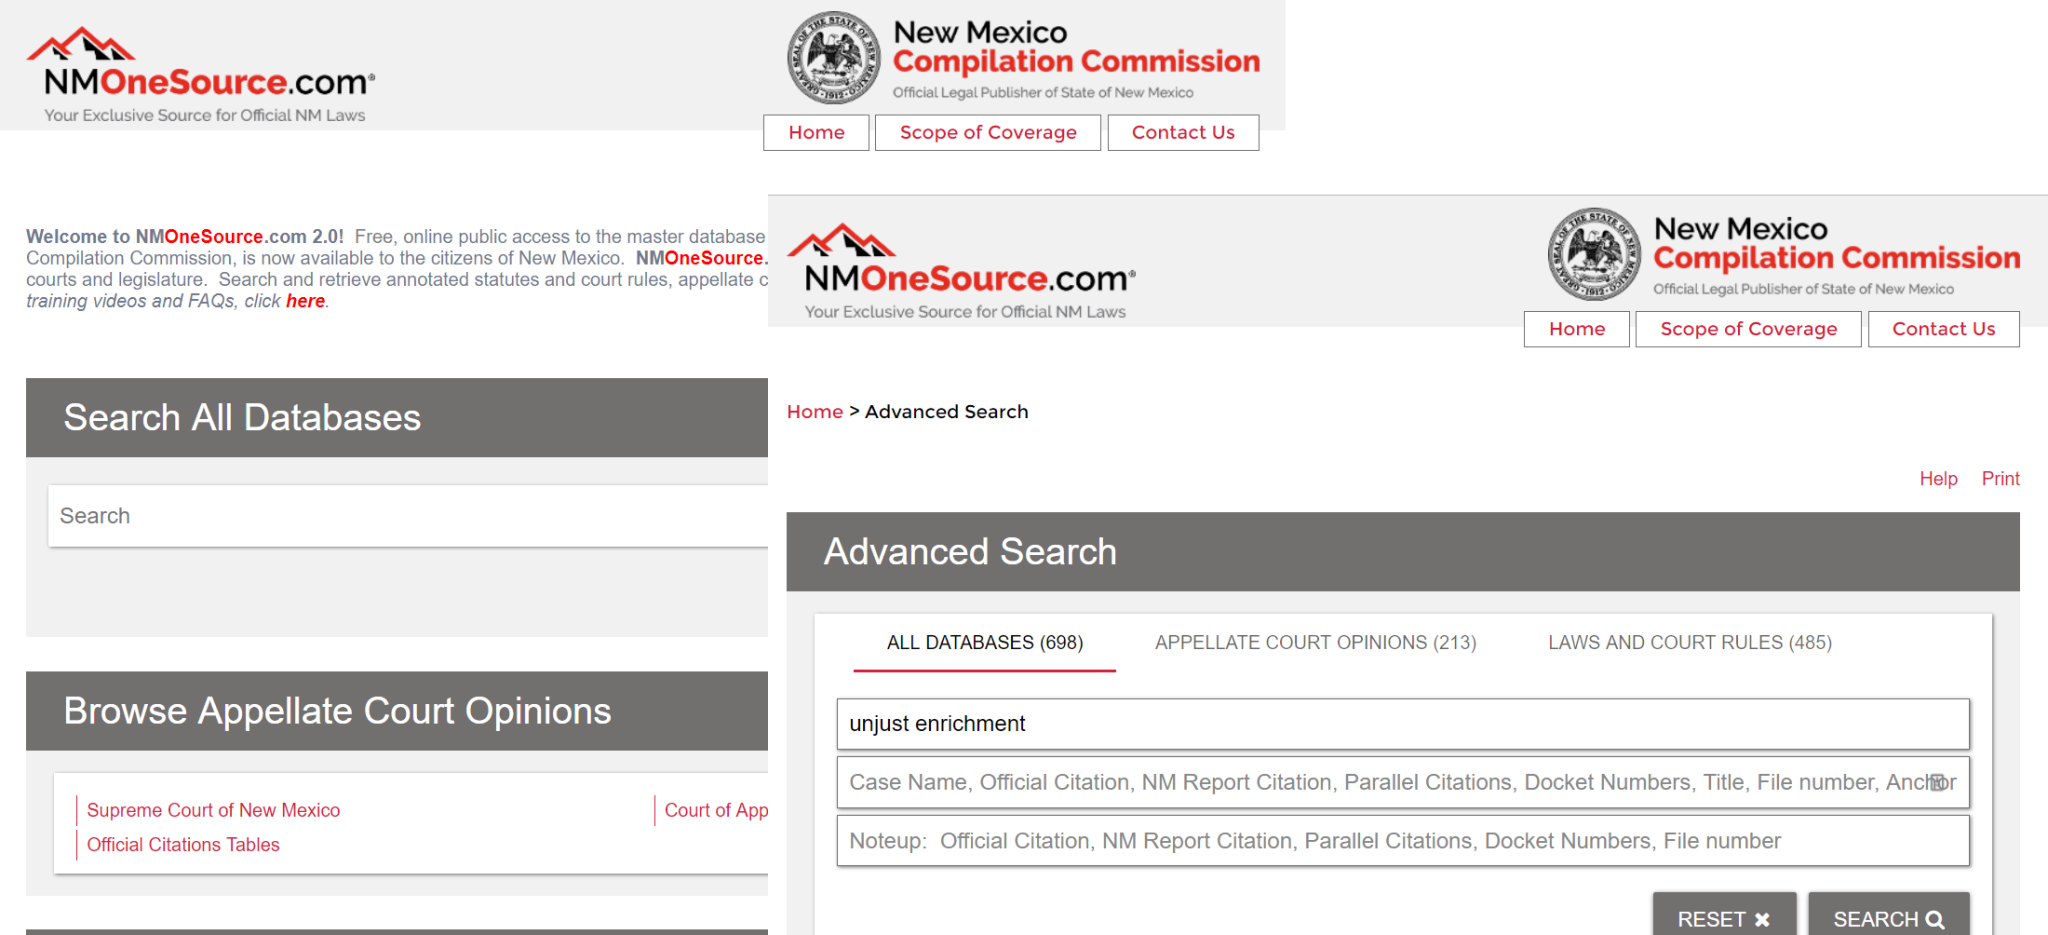Image resolution: width=2048 pixels, height=935 pixels.
Task: Click the red 'here' link for training videos
Action: coord(305,300)
